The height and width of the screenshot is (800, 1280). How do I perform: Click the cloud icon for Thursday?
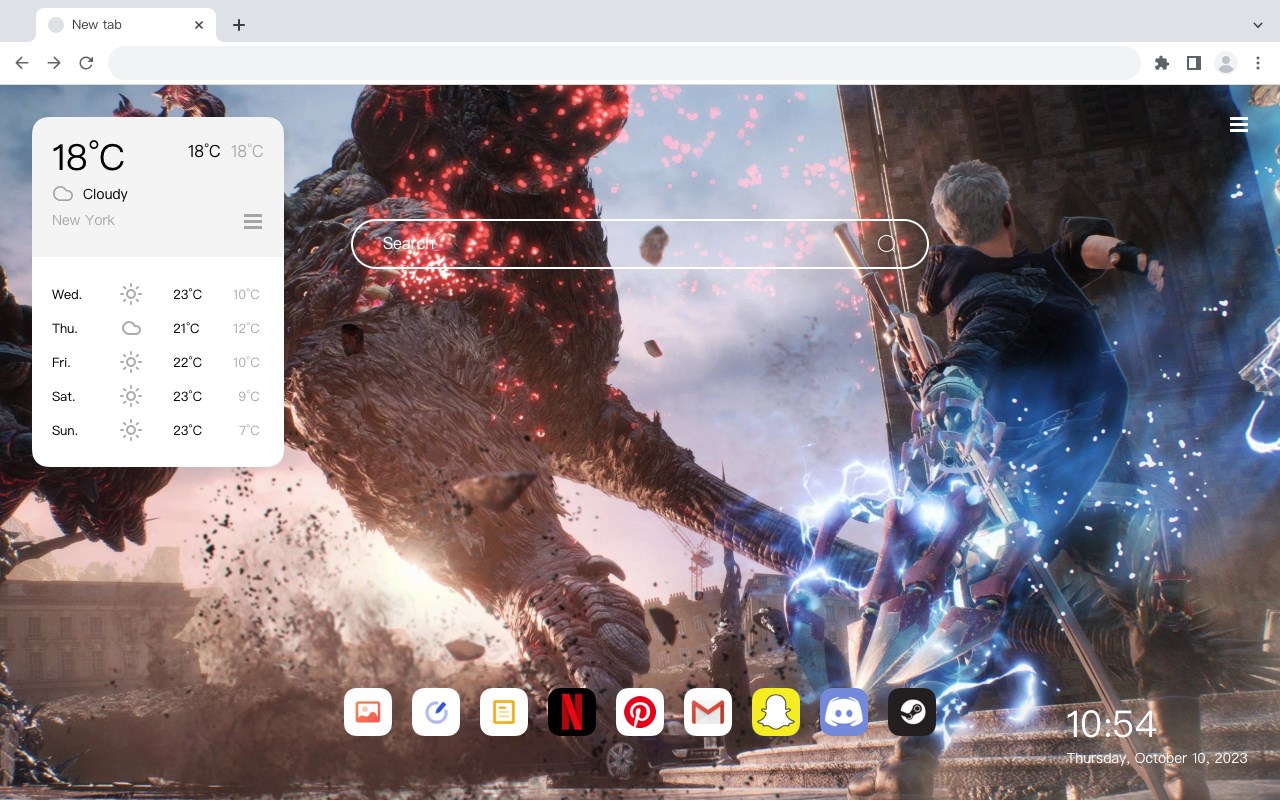click(x=131, y=328)
